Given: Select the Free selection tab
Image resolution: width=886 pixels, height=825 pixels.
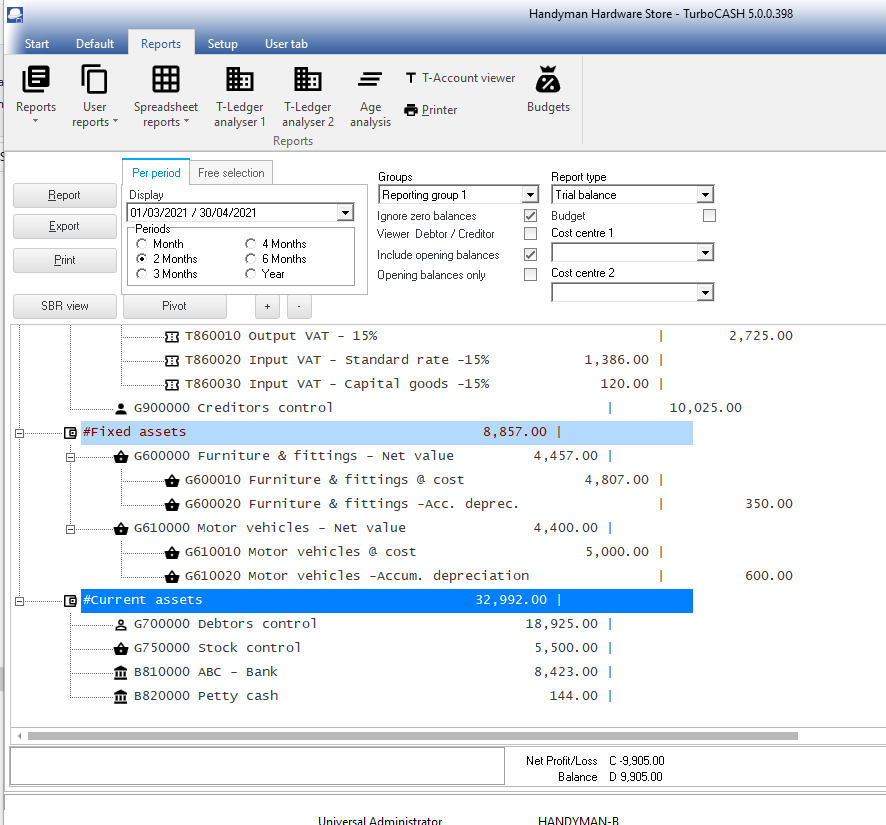Looking at the screenshot, I should point(231,173).
